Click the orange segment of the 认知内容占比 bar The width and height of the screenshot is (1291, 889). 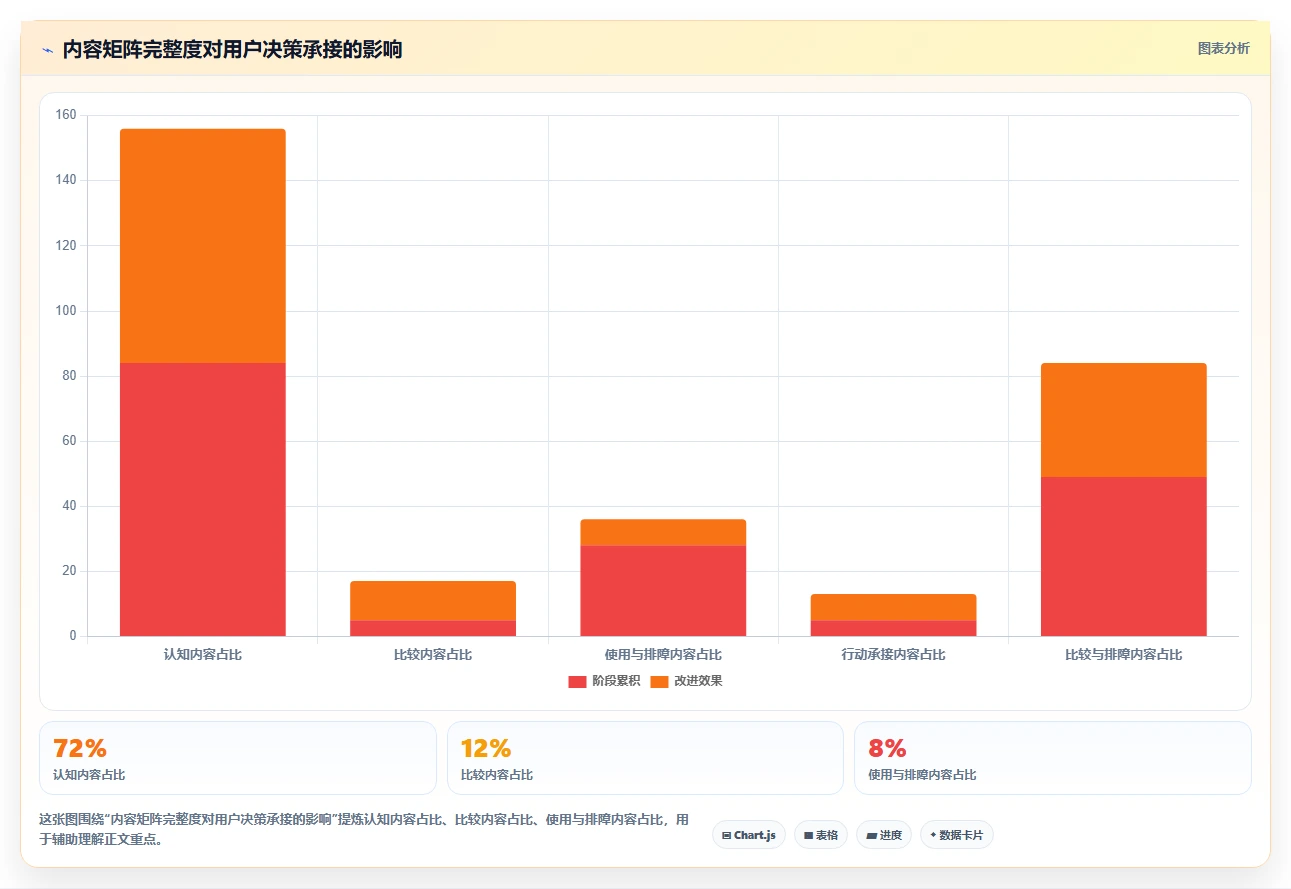pyautogui.click(x=203, y=246)
